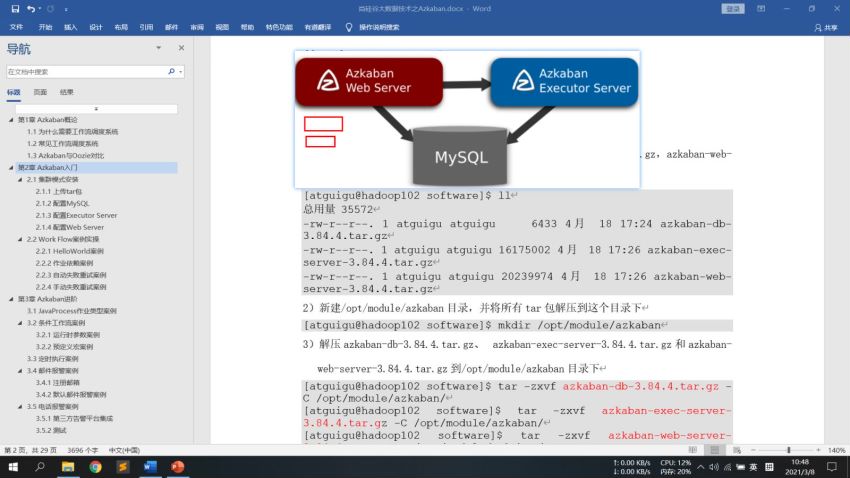Select the 结果 tab in navigation pane
850x478 pixels.
pyautogui.click(x=67, y=92)
